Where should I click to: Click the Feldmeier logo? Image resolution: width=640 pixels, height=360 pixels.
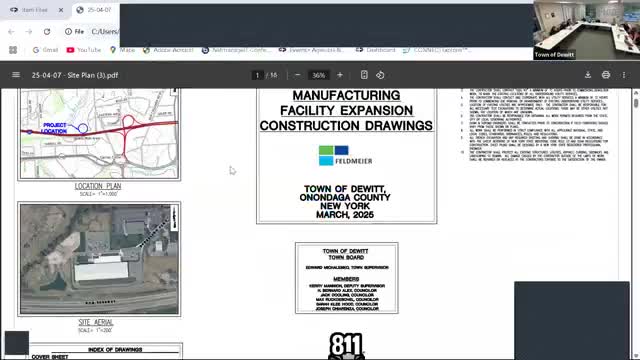pyautogui.click(x=345, y=156)
